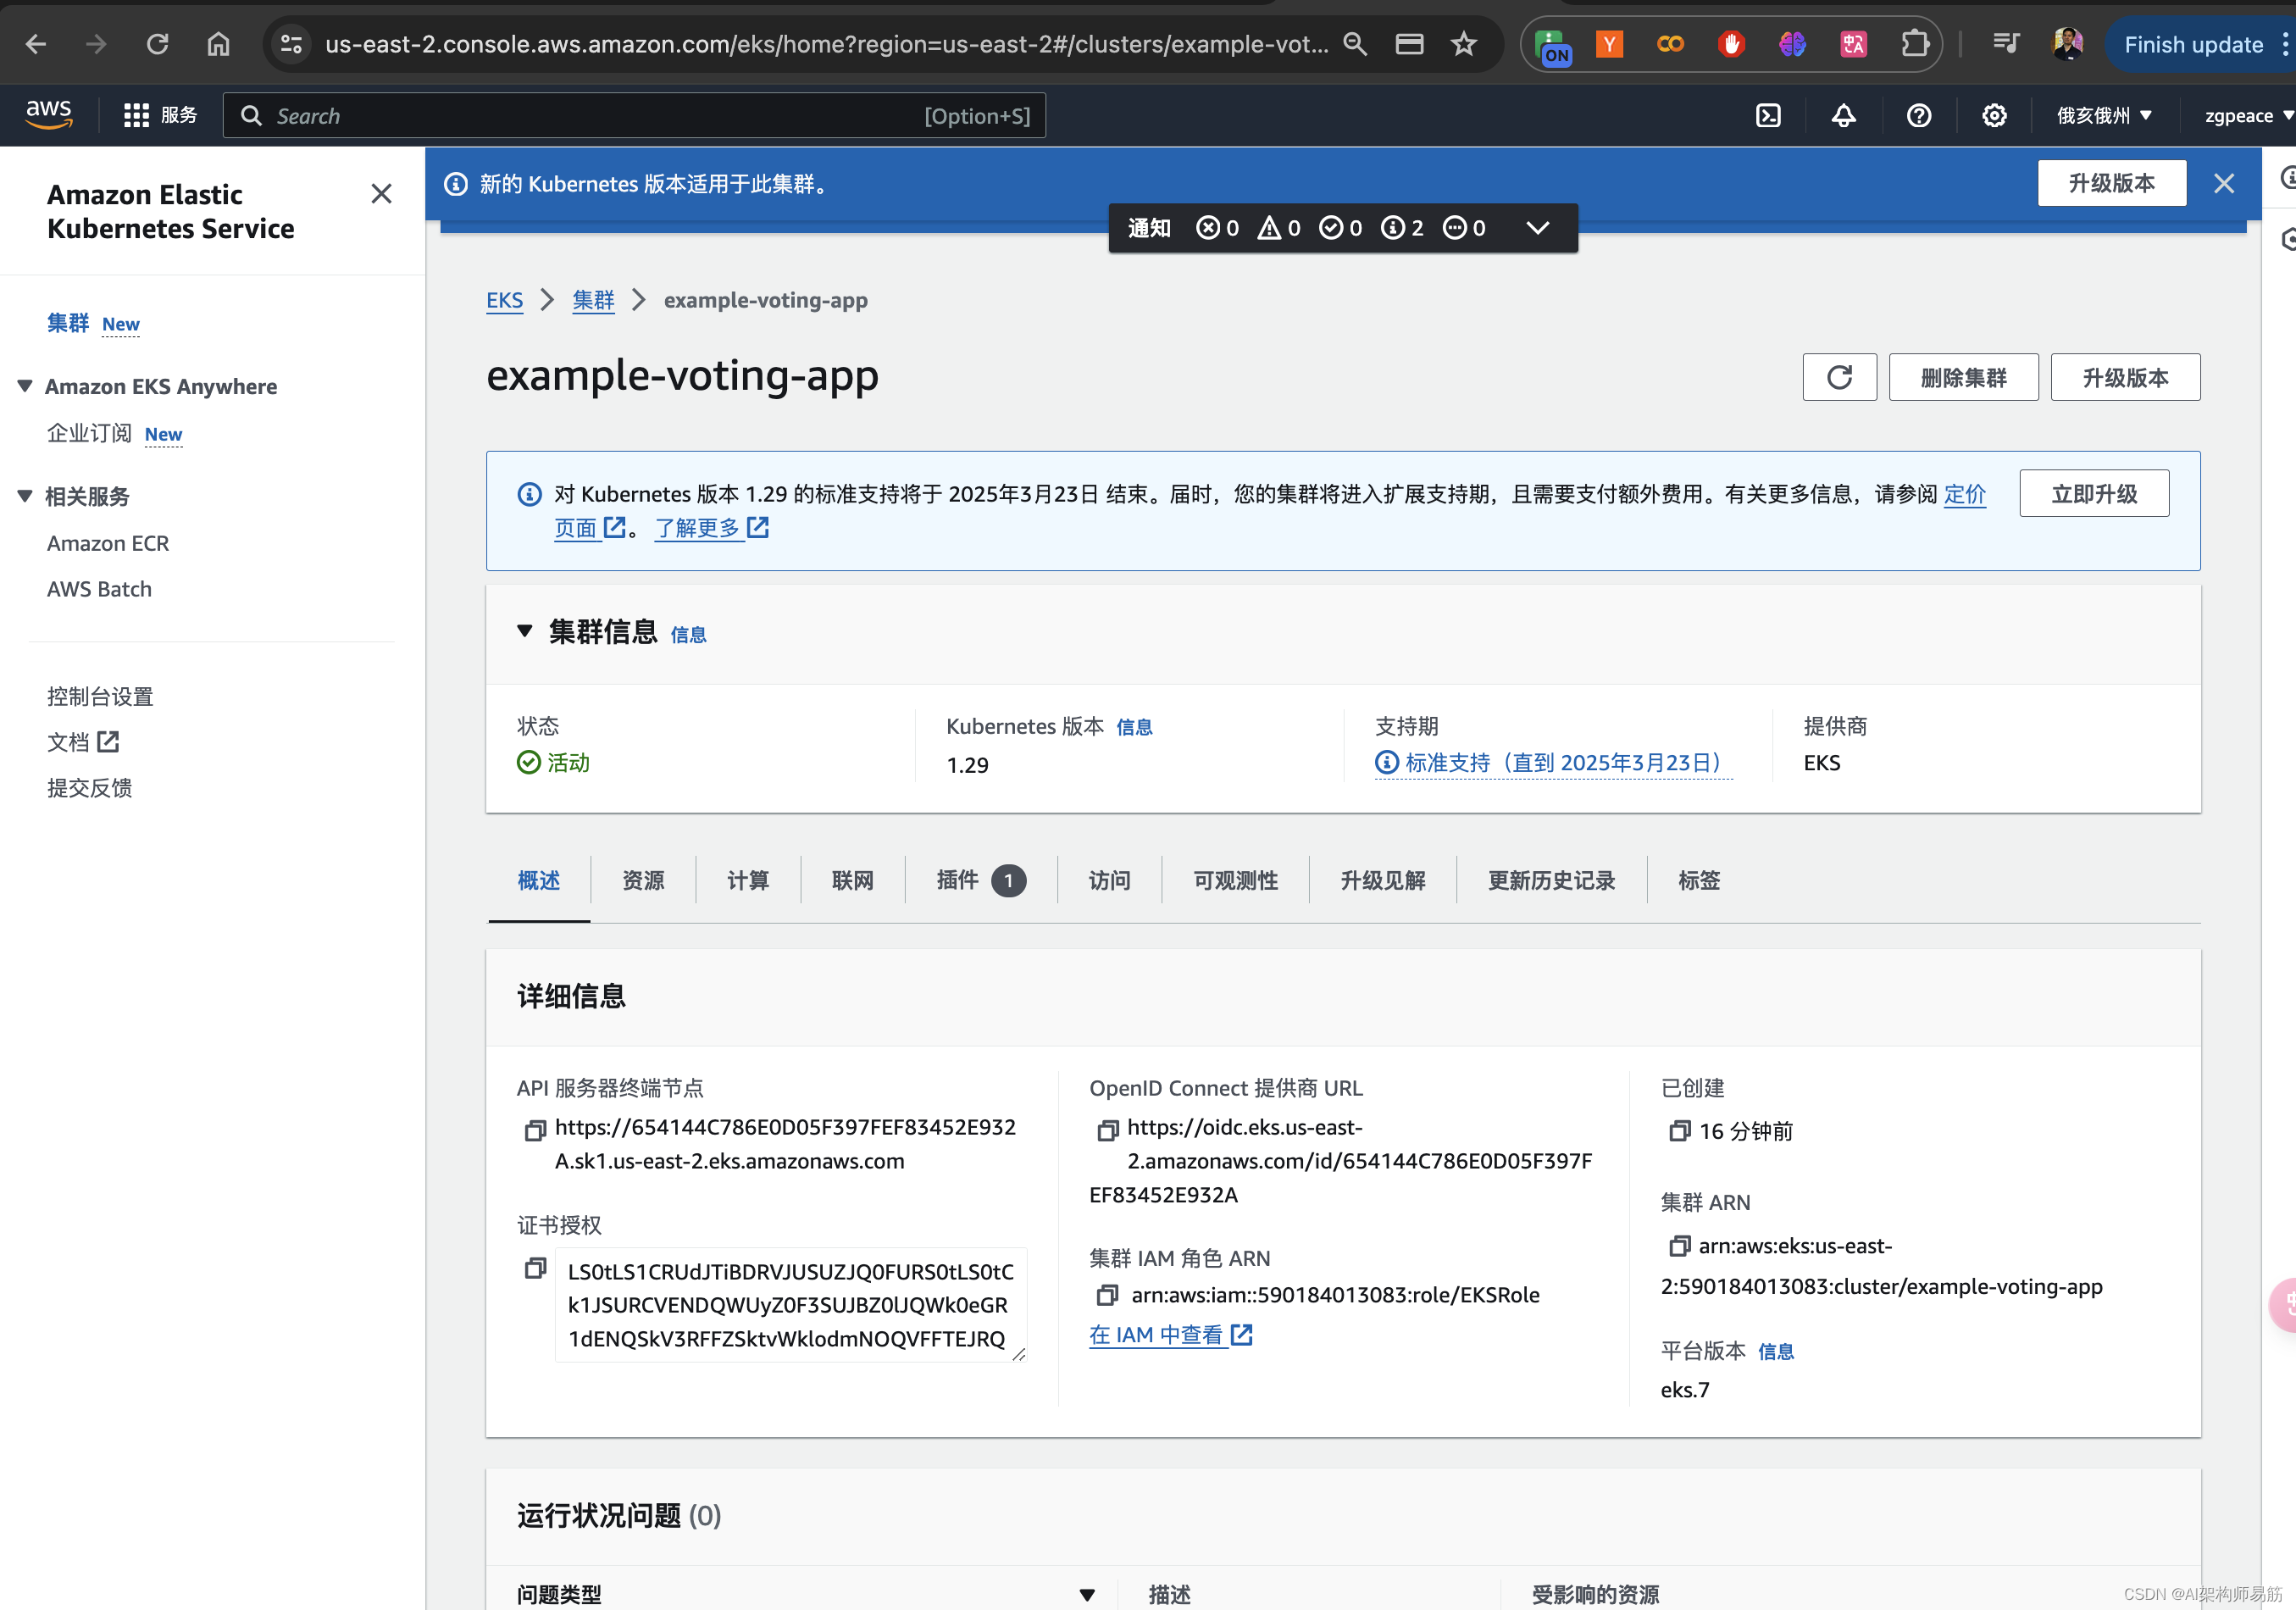
Task: Collapse the 相关服务 section
Action: (x=25, y=496)
